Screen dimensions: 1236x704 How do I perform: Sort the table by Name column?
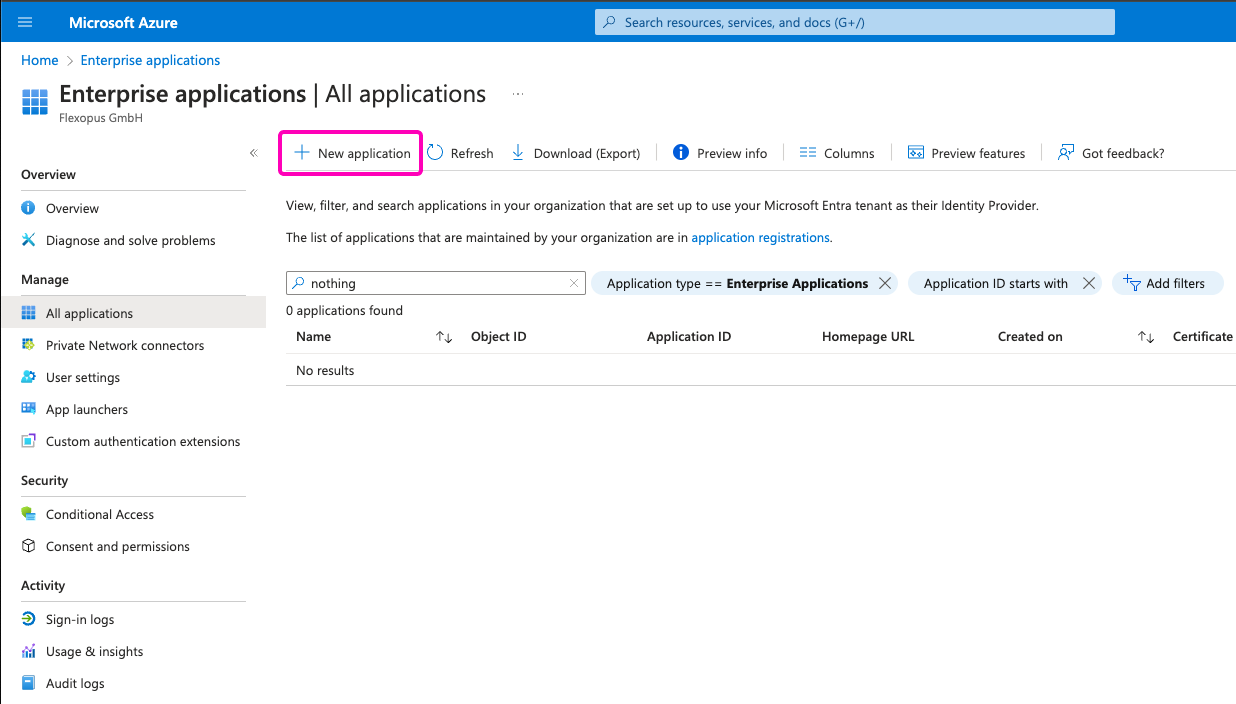444,337
